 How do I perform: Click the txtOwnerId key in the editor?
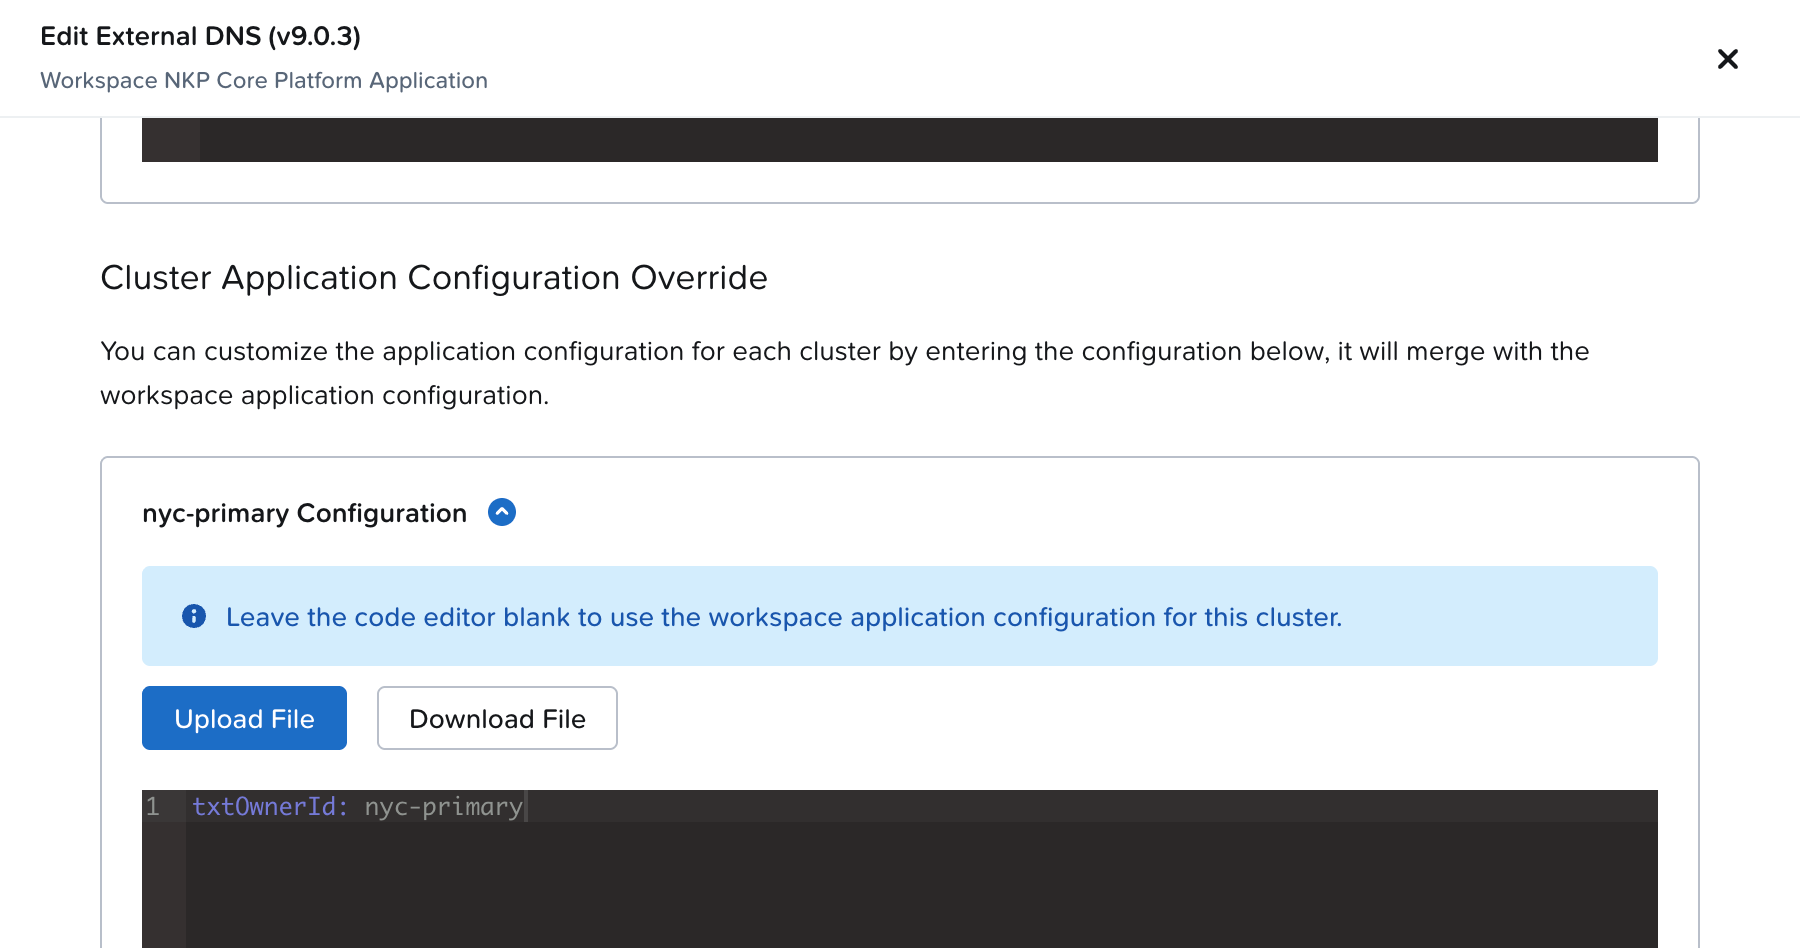tap(270, 806)
